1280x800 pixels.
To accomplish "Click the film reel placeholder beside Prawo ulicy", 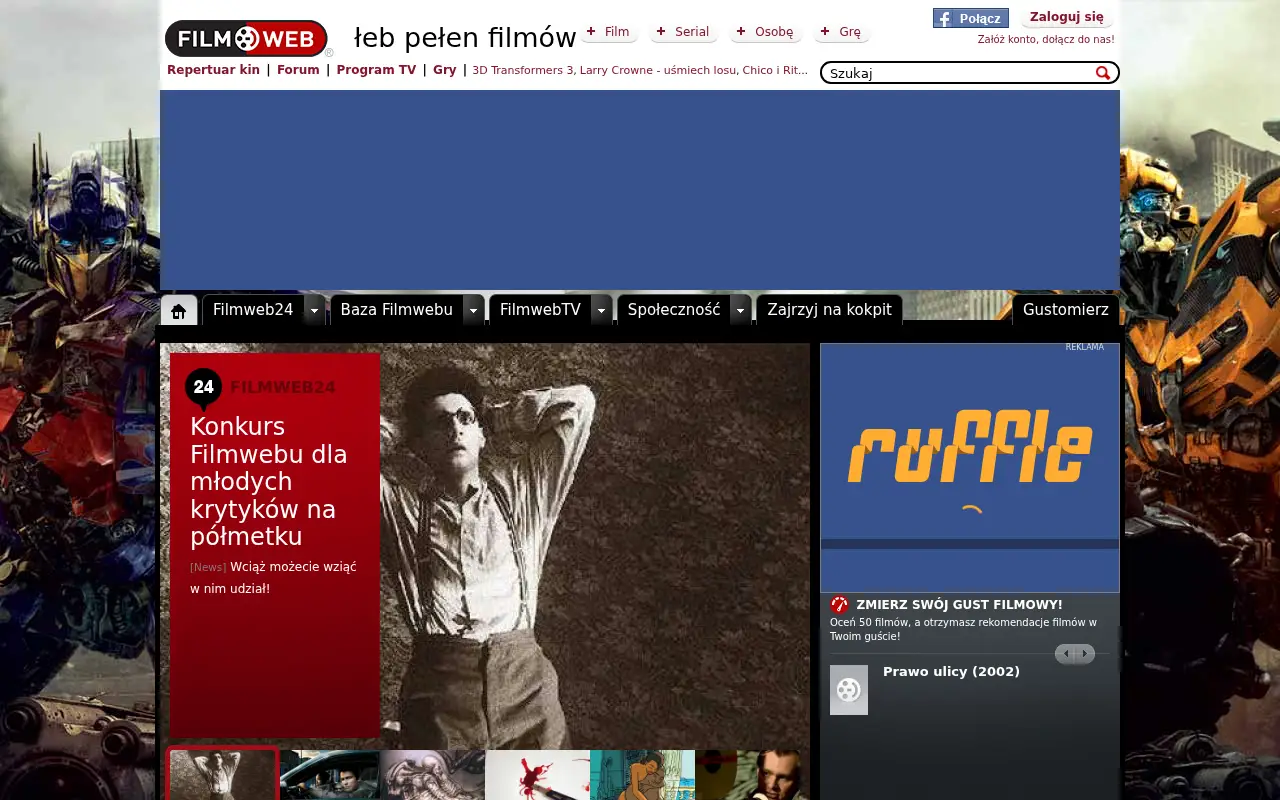I will (x=849, y=690).
